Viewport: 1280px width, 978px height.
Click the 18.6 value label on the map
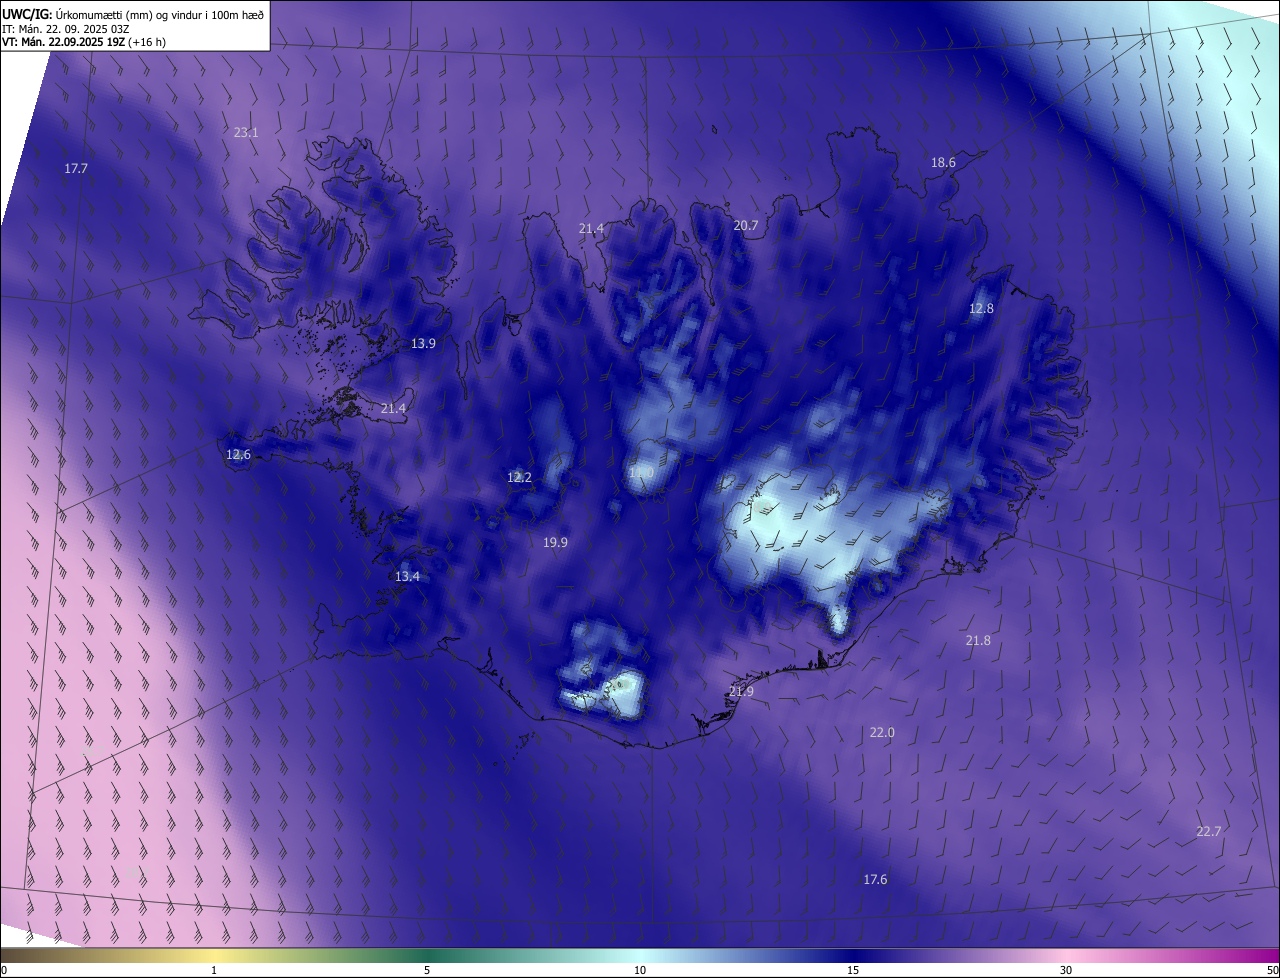point(943,162)
